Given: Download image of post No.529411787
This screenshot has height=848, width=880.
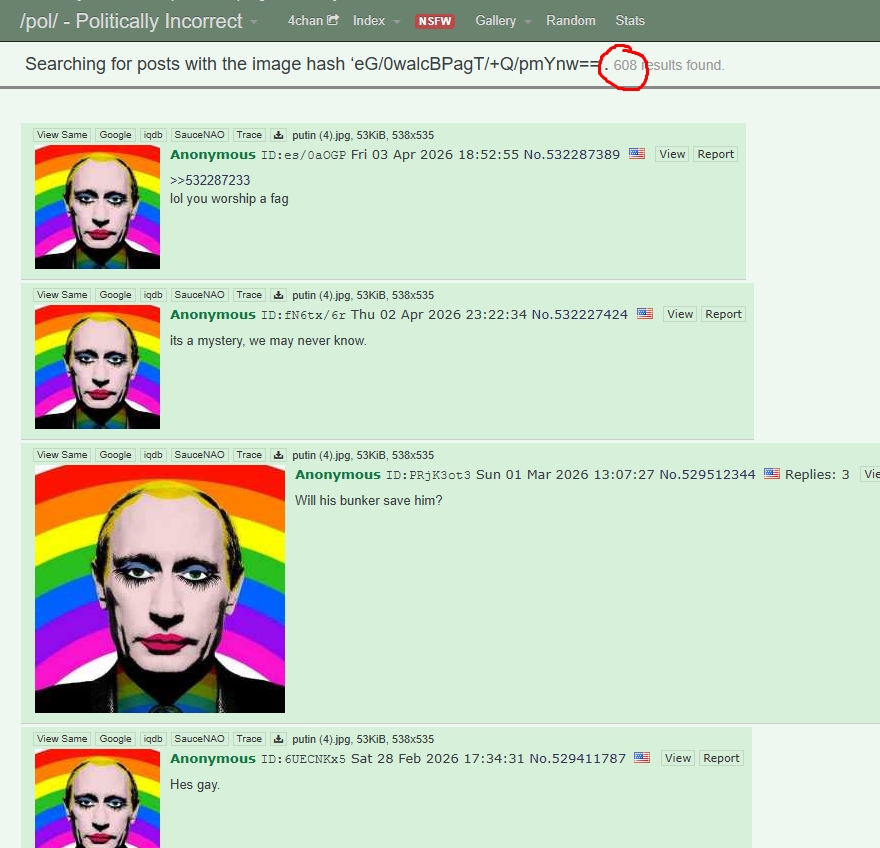Looking at the screenshot, I should pos(278,739).
